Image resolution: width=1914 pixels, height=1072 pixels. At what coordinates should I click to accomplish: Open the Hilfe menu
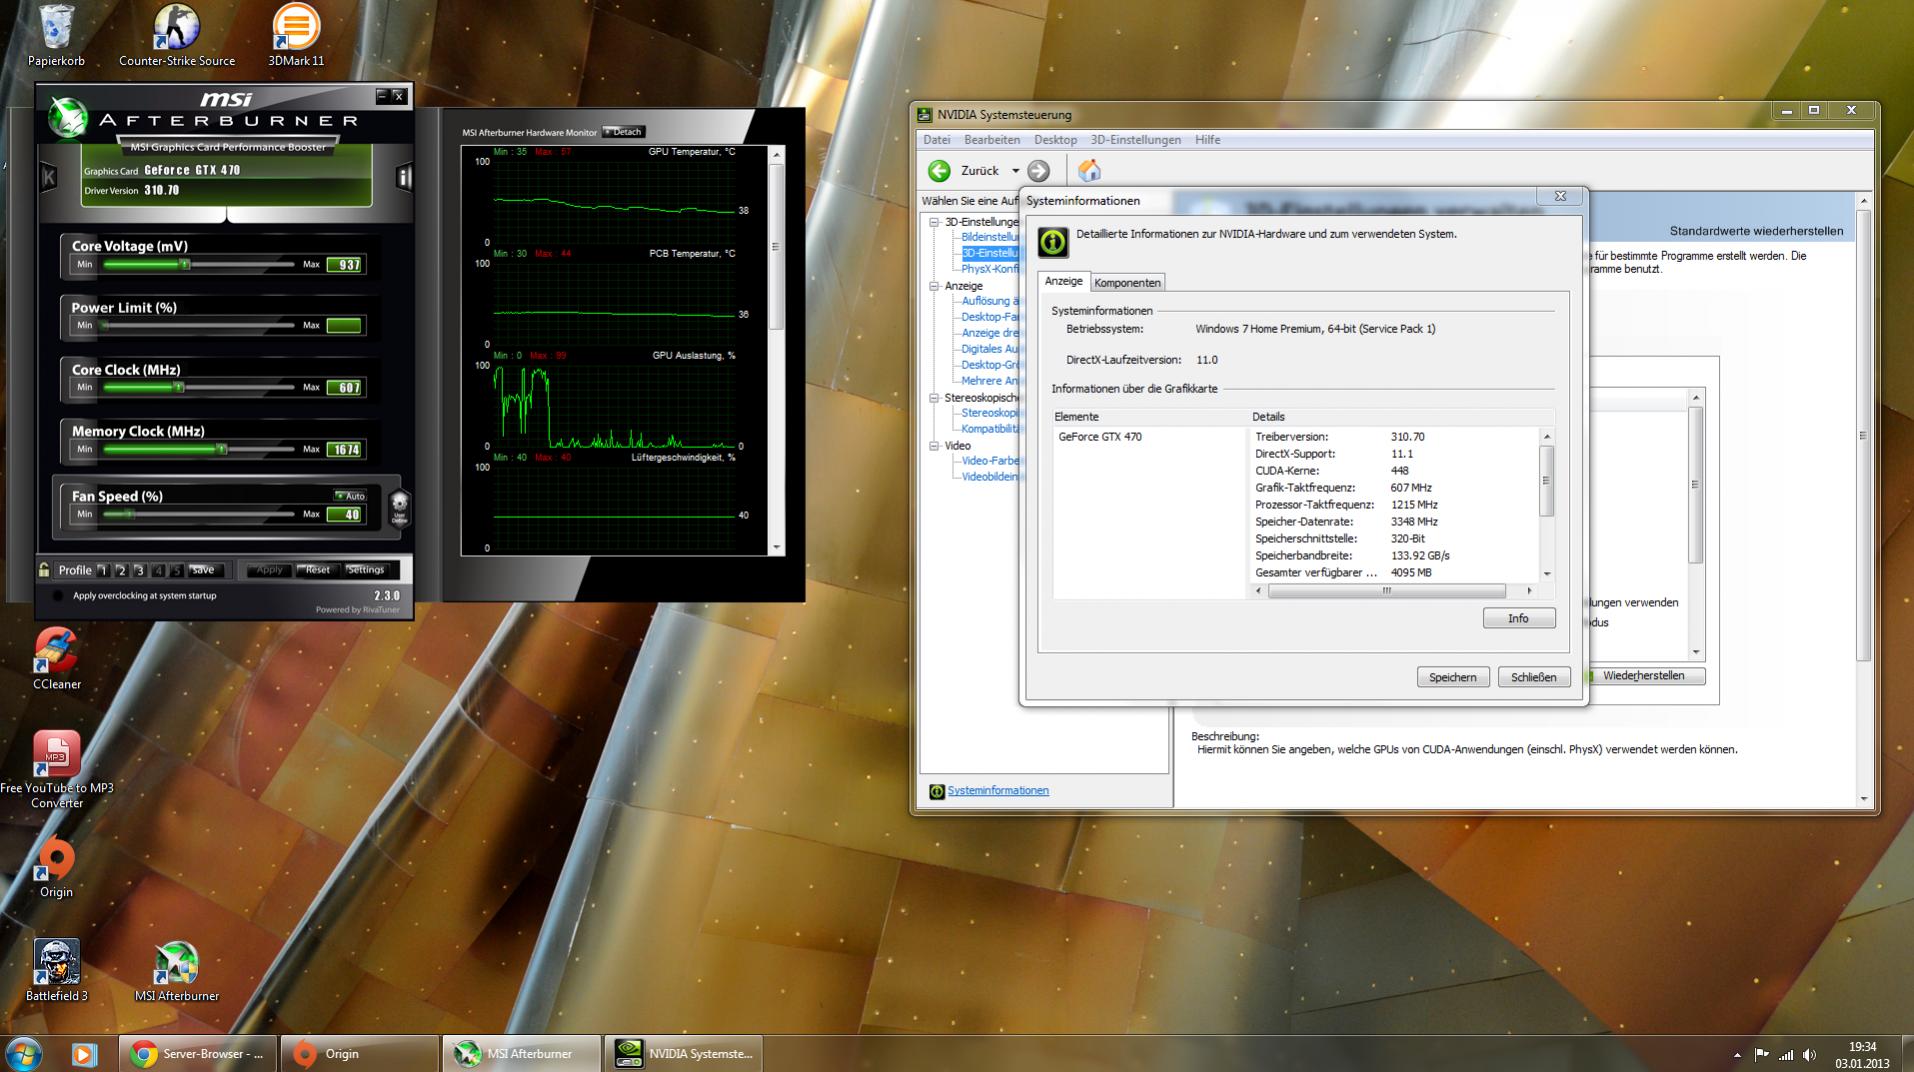(x=1207, y=140)
